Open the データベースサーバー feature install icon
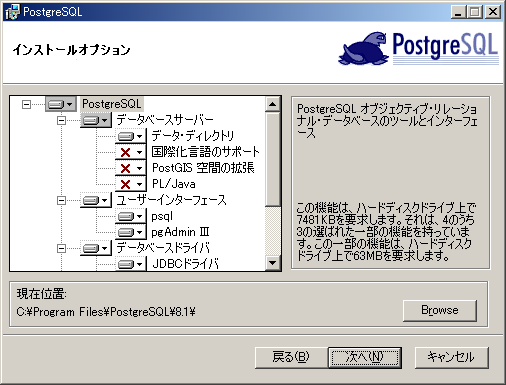506x385 pixels. [x=96, y=120]
